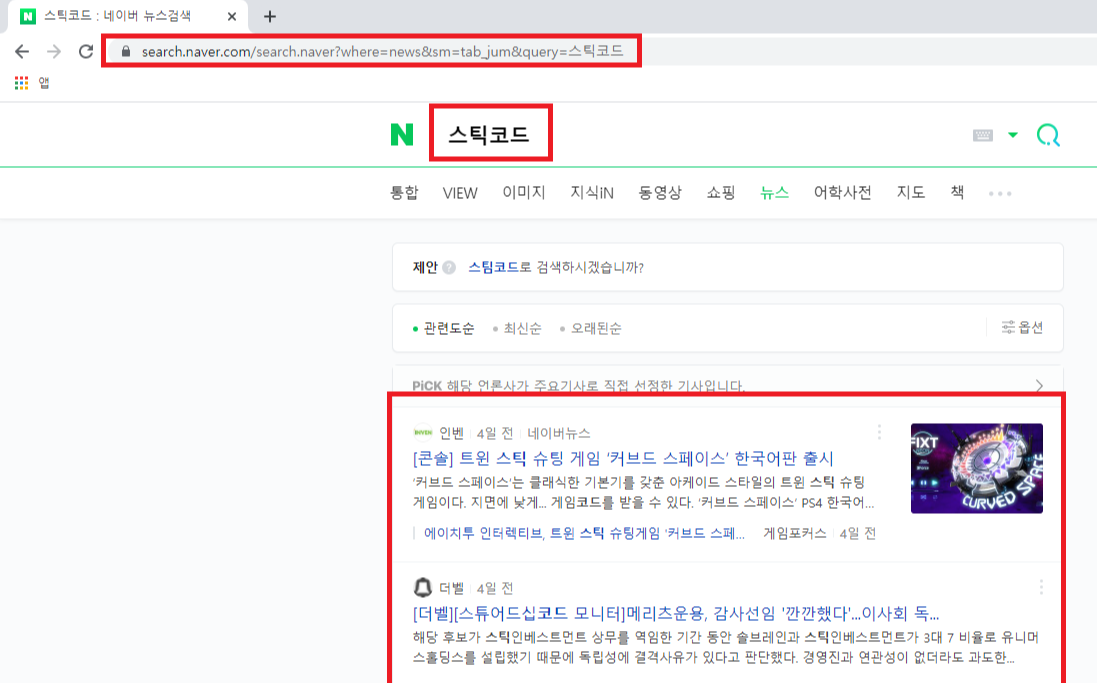Click the browser forward arrow
The width and height of the screenshot is (1097, 683).
click(54, 51)
